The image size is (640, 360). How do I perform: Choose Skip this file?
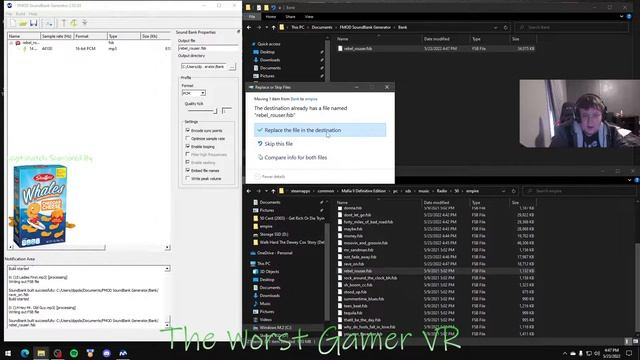tap(278, 144)
